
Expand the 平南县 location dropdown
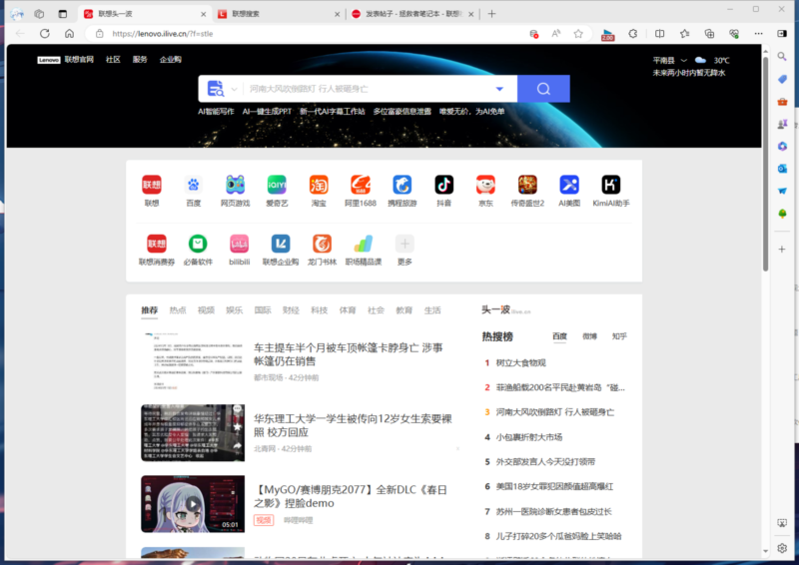click(684, 60)
